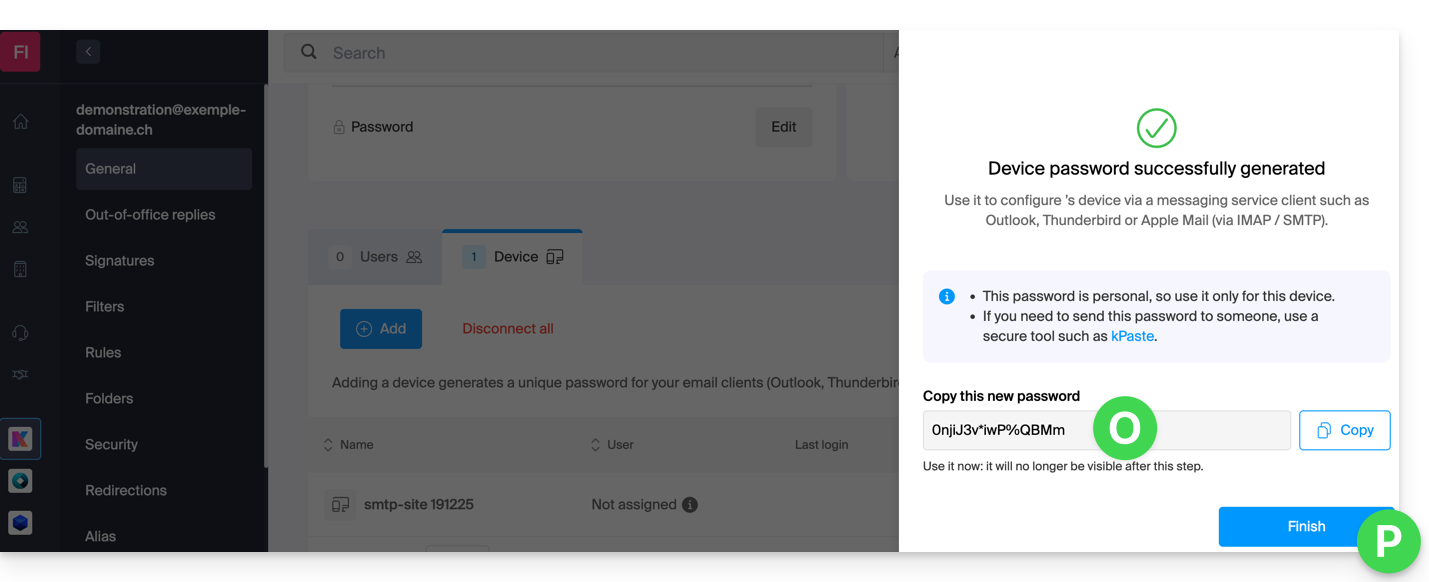Open Out-of-office replies settings

(x=150, y=215)
